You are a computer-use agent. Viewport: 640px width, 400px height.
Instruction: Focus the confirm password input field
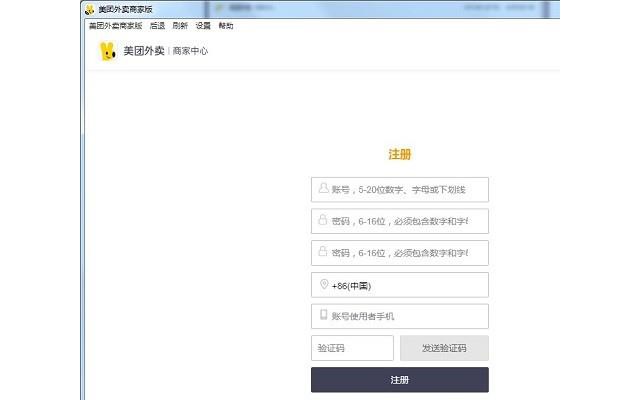400,253
